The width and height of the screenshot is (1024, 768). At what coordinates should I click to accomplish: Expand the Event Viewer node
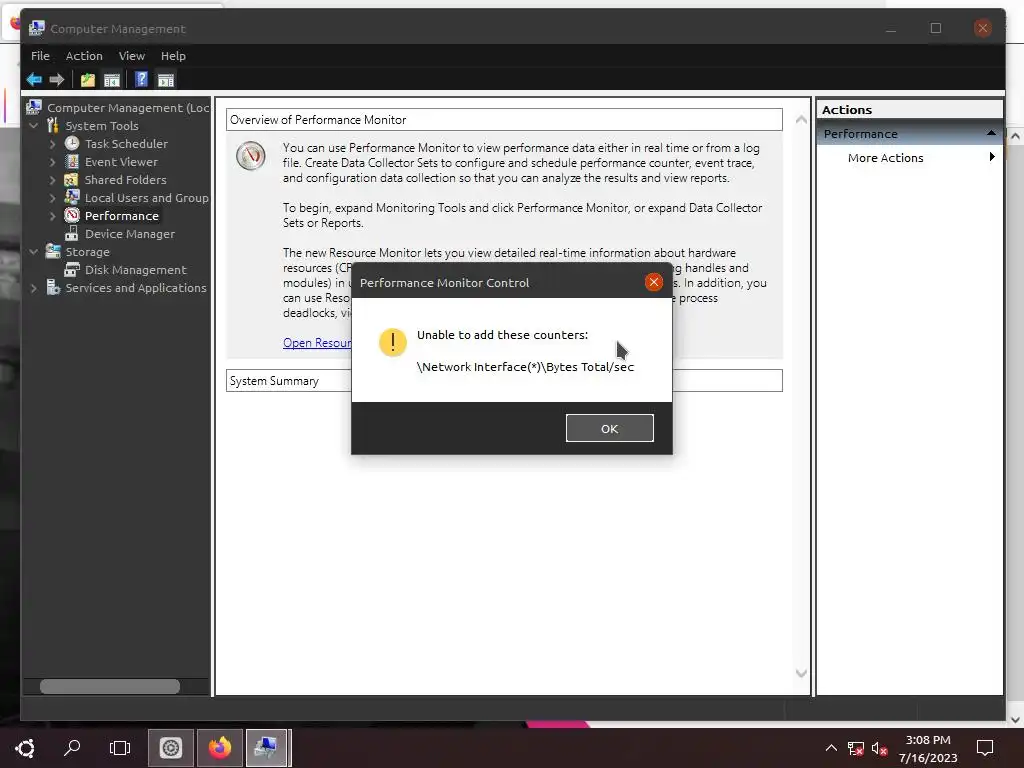[x=53, y=161]
